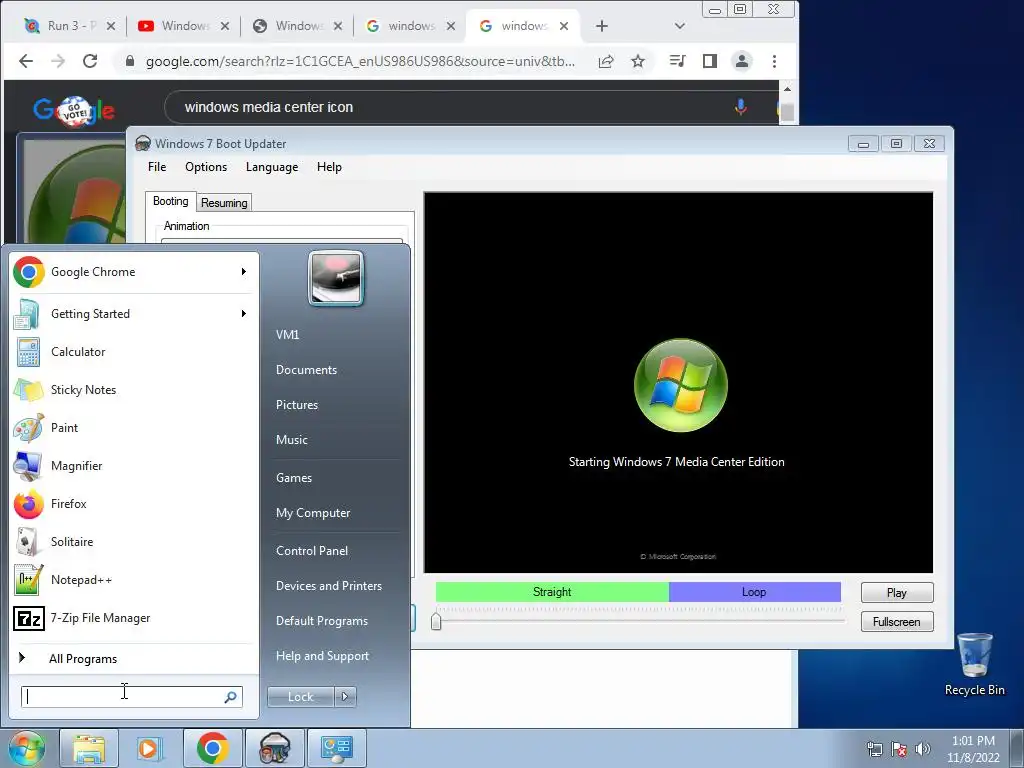The height and width of the screenshot is (768, 1024).
Task: Open Default Programs link
Action: click(322, 621)
